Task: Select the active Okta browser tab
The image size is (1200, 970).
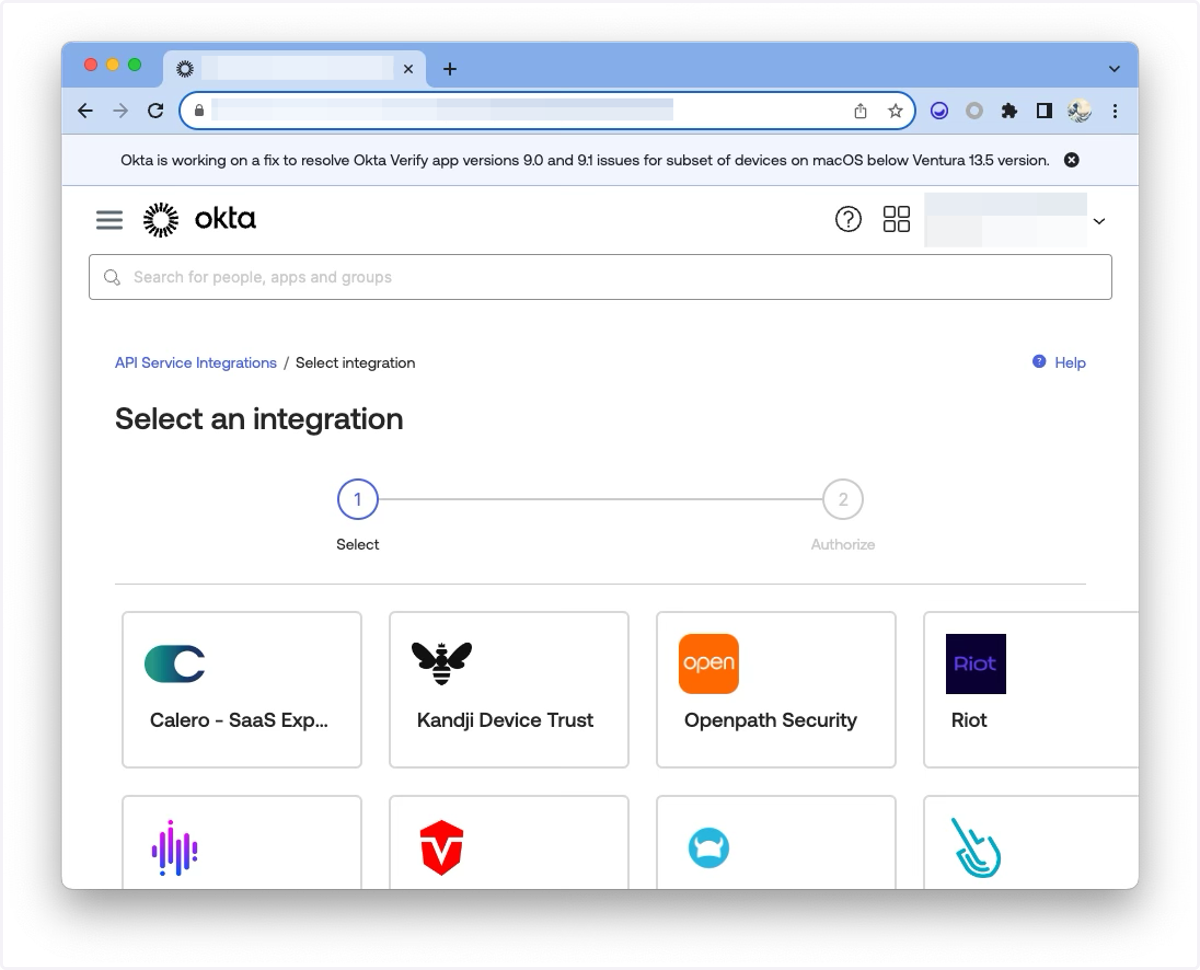Action: (294, 69)
